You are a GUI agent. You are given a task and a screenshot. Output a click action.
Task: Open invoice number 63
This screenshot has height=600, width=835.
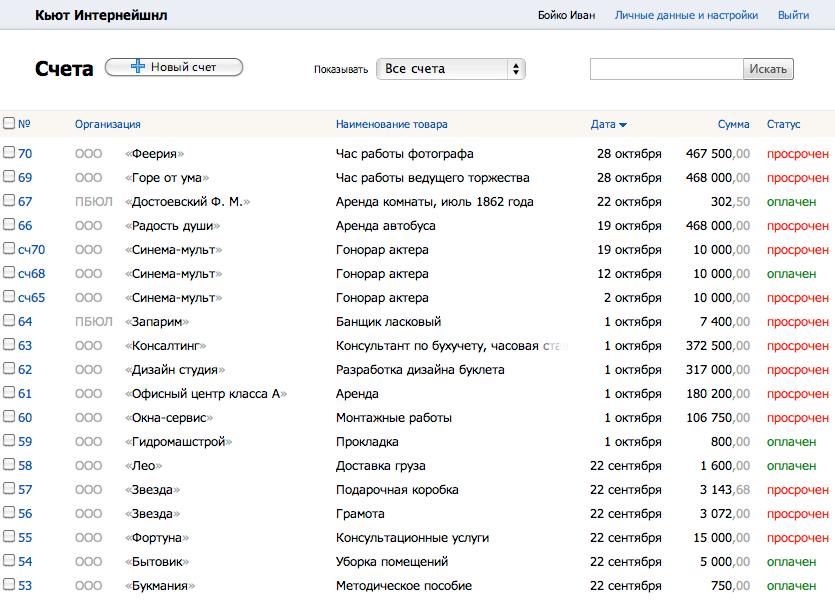click(25, 346)
